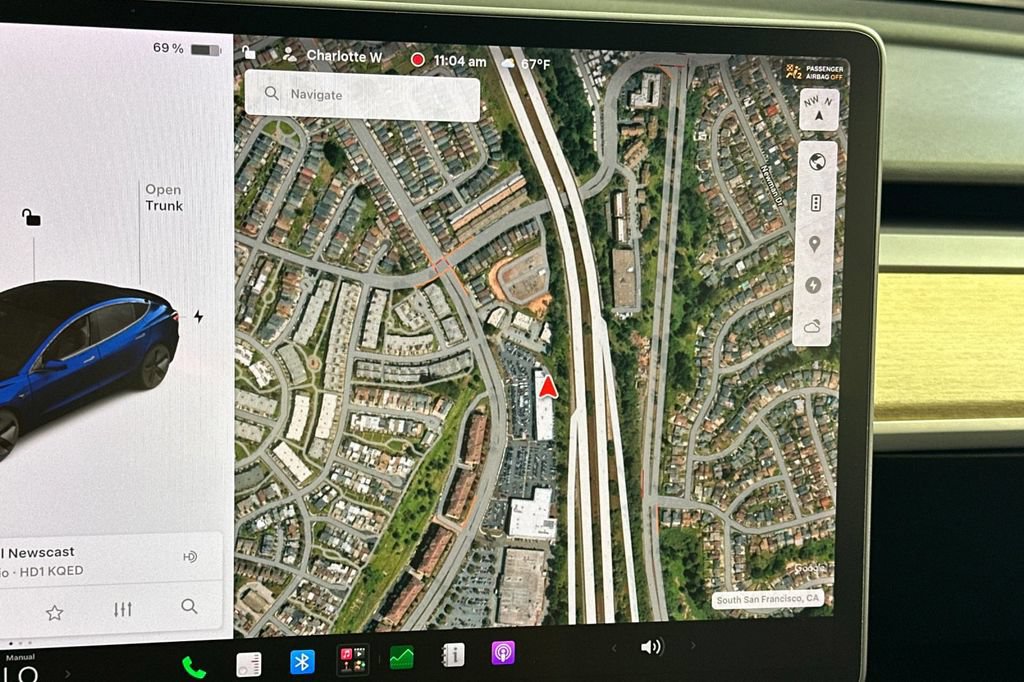
Task: Show points of interest with pin icon
Action: click(814, 244)
